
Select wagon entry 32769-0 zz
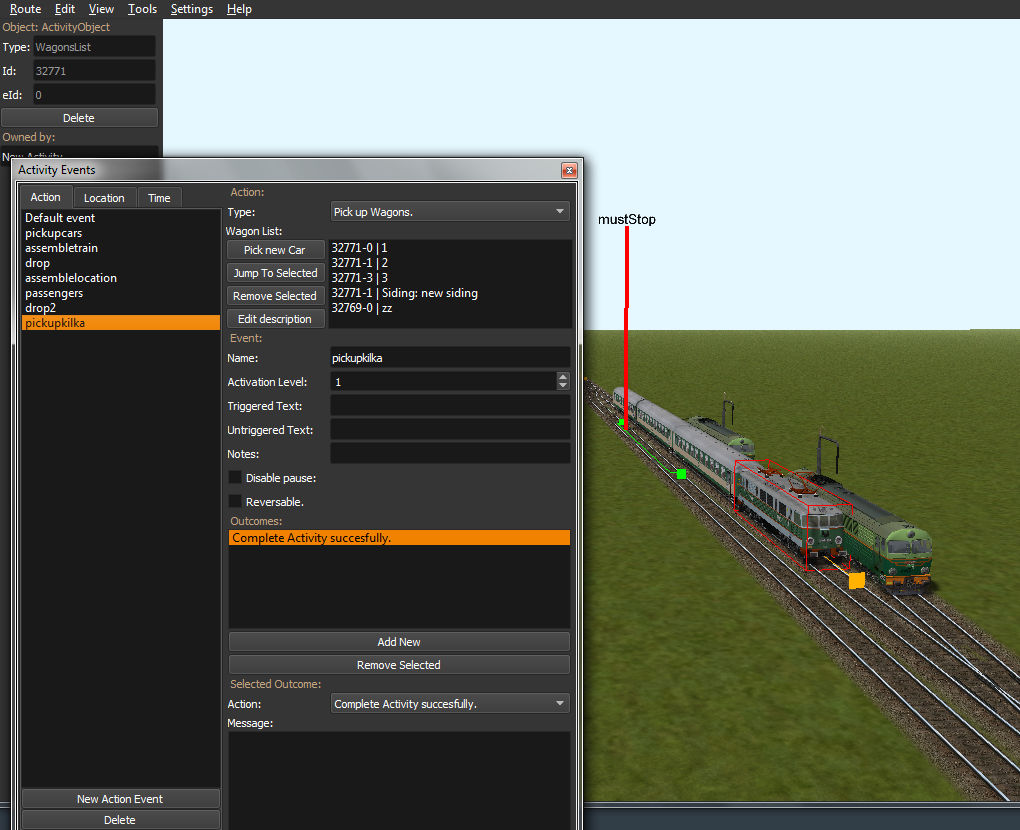(x=358, y=308)
